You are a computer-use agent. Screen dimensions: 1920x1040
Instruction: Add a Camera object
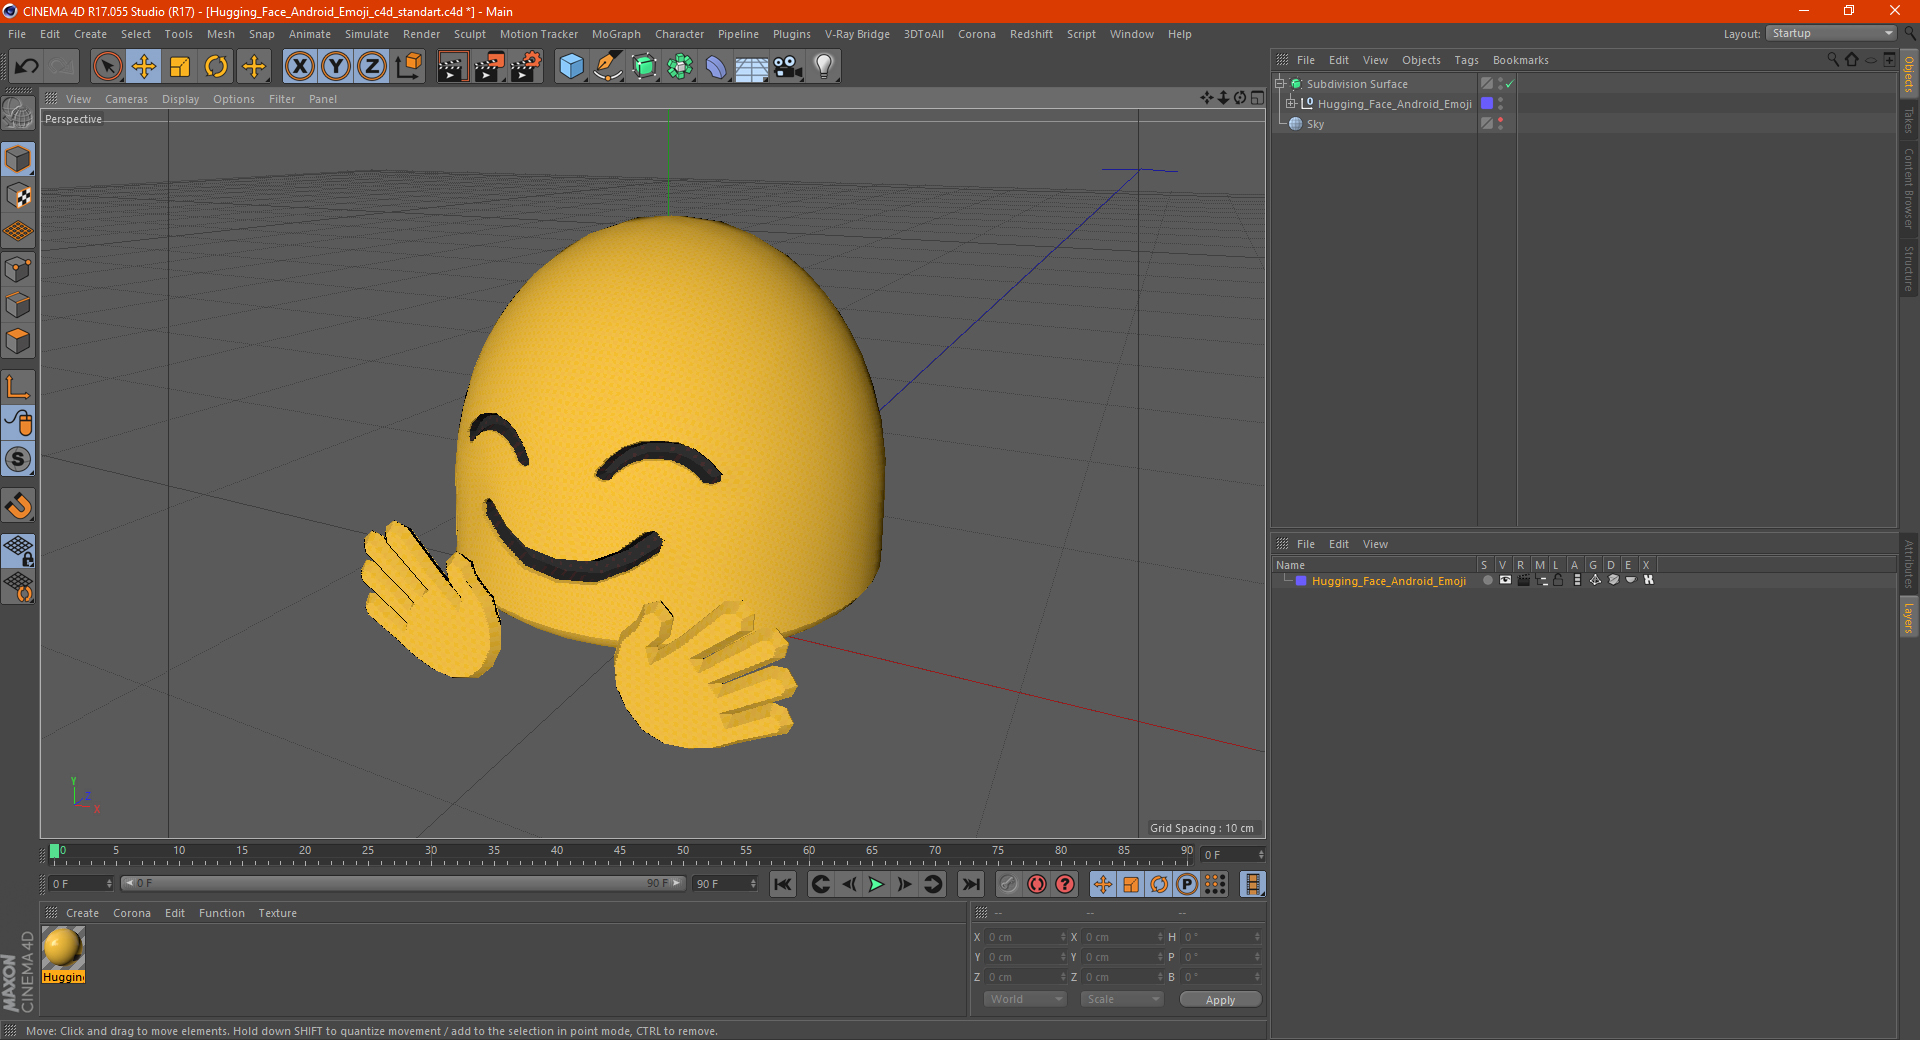tap(788, 67)
